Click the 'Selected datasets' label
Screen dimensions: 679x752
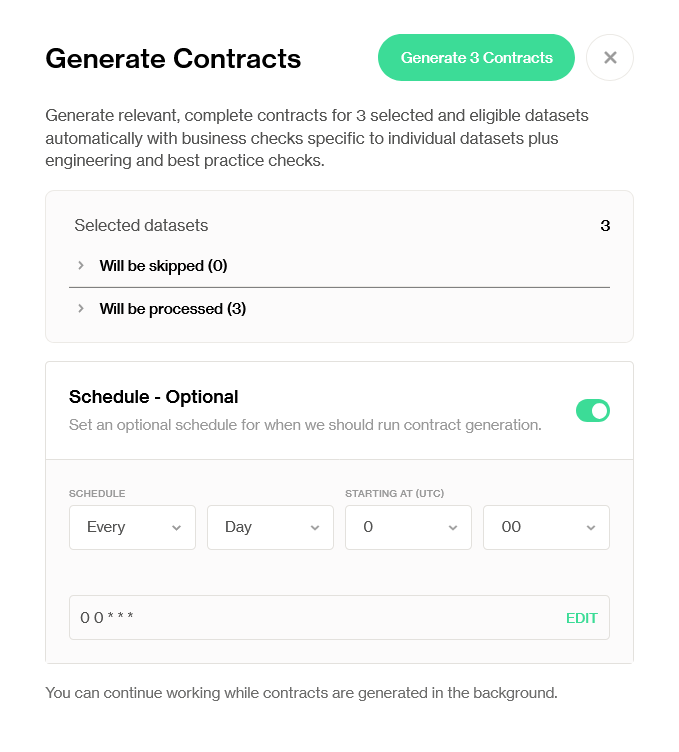[141, 226]
